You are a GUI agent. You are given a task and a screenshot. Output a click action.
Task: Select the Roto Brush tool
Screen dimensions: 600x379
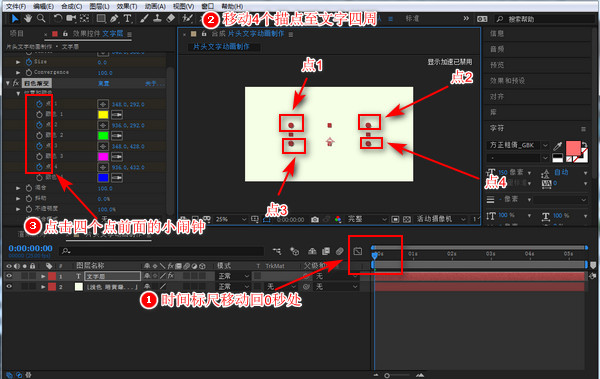188,18
